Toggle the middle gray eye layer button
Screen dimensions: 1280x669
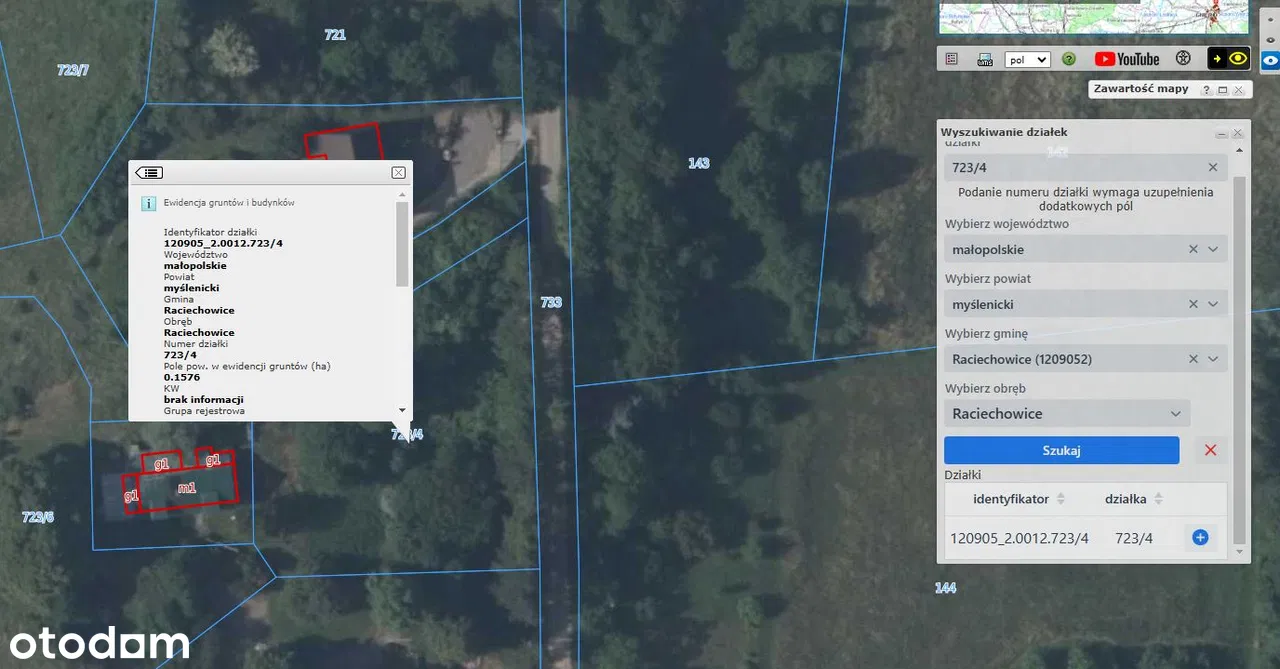pos(1270,40)
